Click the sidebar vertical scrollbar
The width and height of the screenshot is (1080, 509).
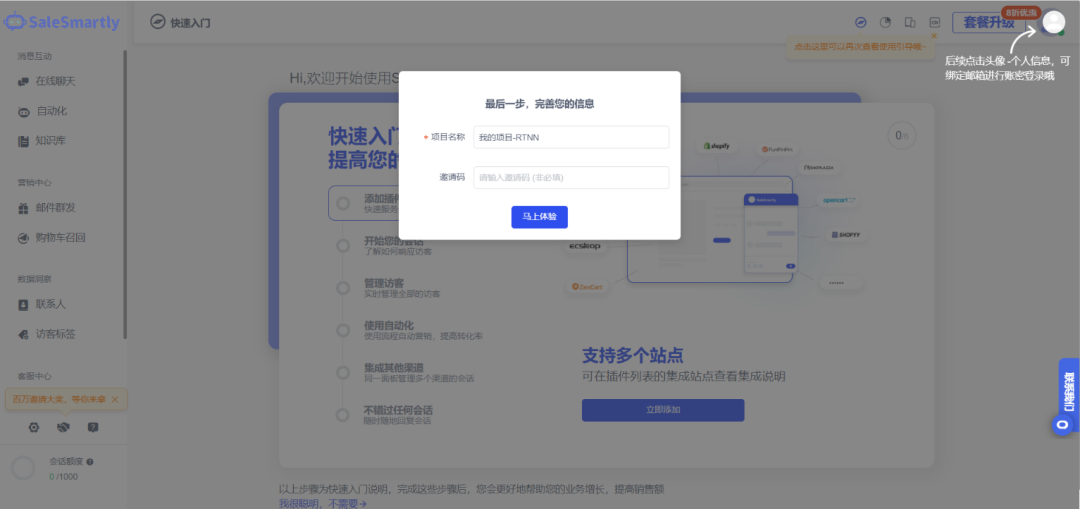coord(125,193)
